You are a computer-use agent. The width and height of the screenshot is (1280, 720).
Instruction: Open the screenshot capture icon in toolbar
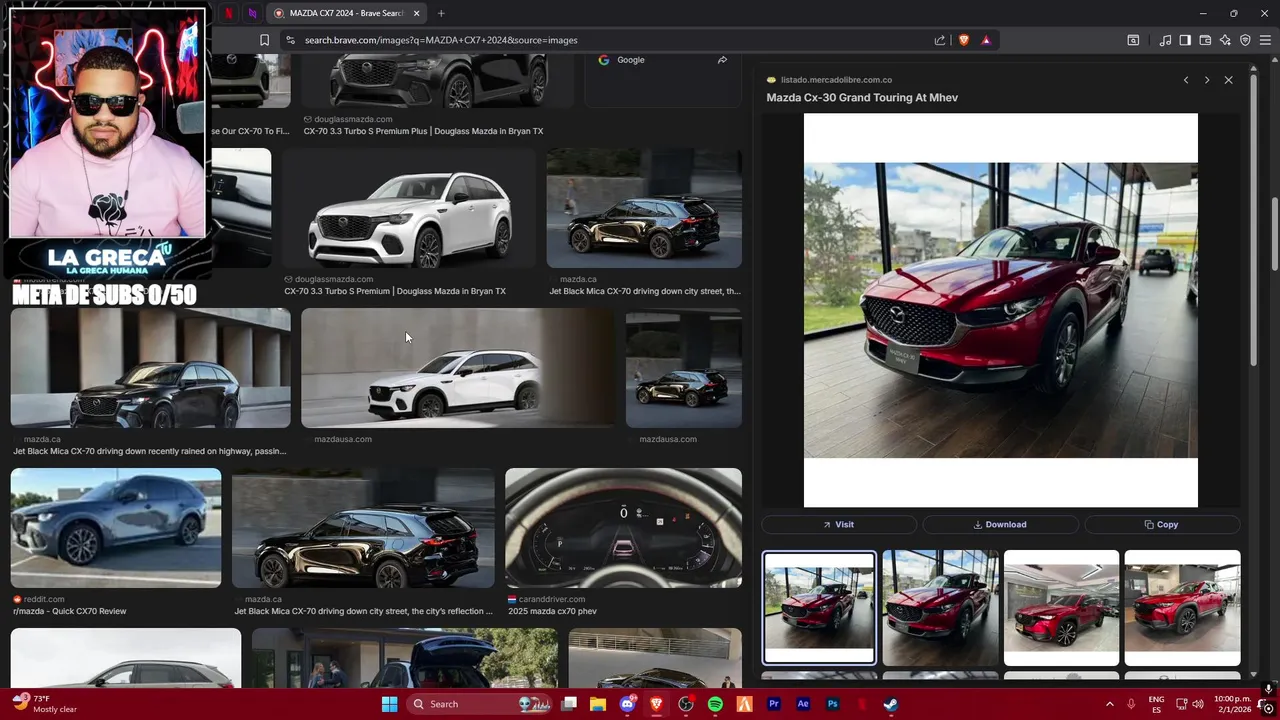(x=1133, y=40)
